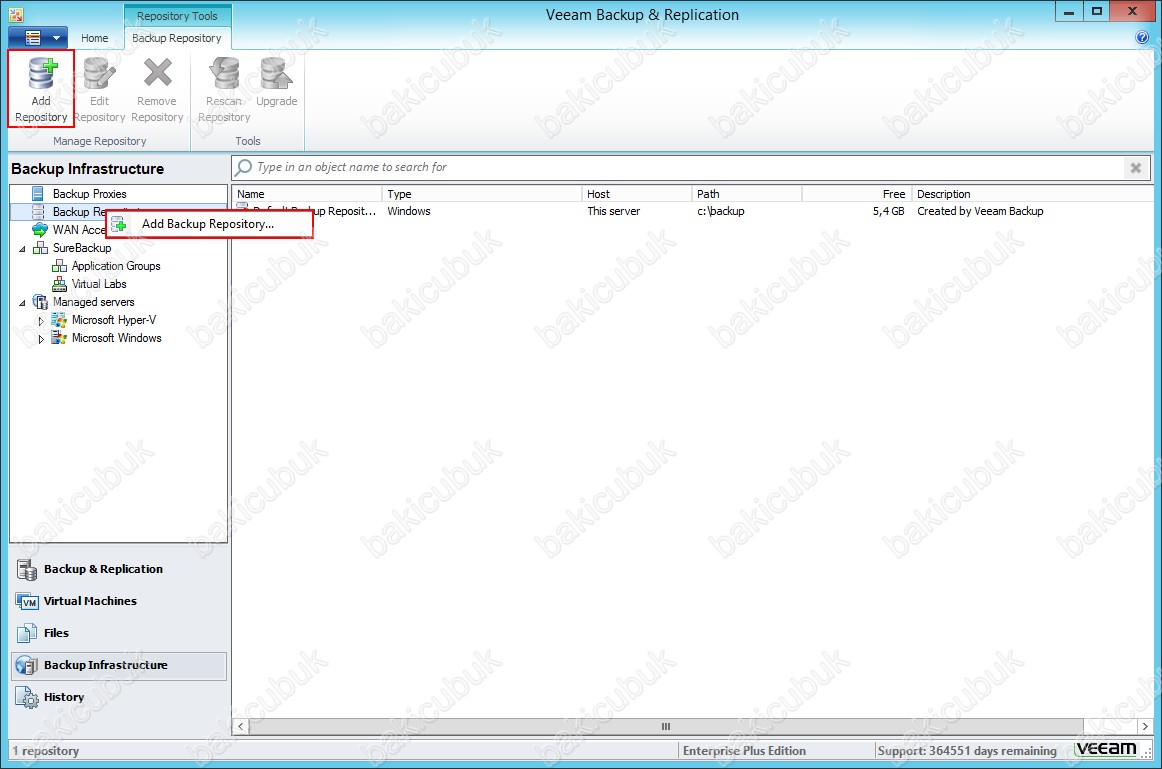Click the Backup & Replication pane icon

(x=27, y=569)
